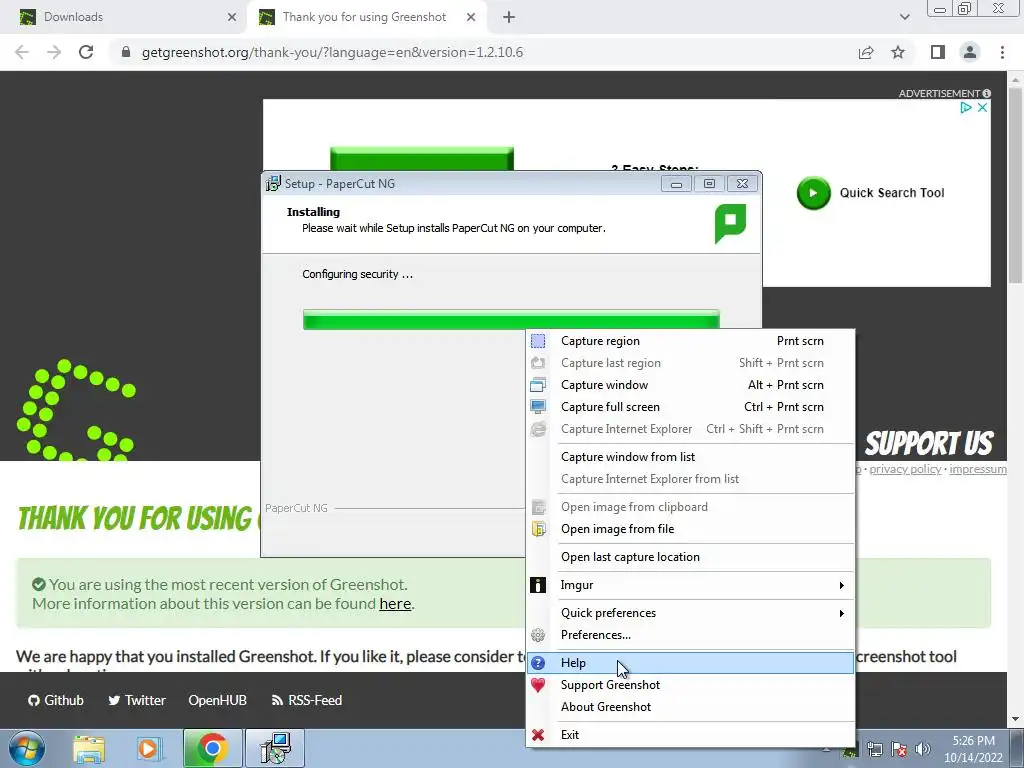Image resolution: width=1024 pixels, height=768 pixels.
Task: Click the Preferences gear icon
Action: pyautogui.click(x=537, y=635)
